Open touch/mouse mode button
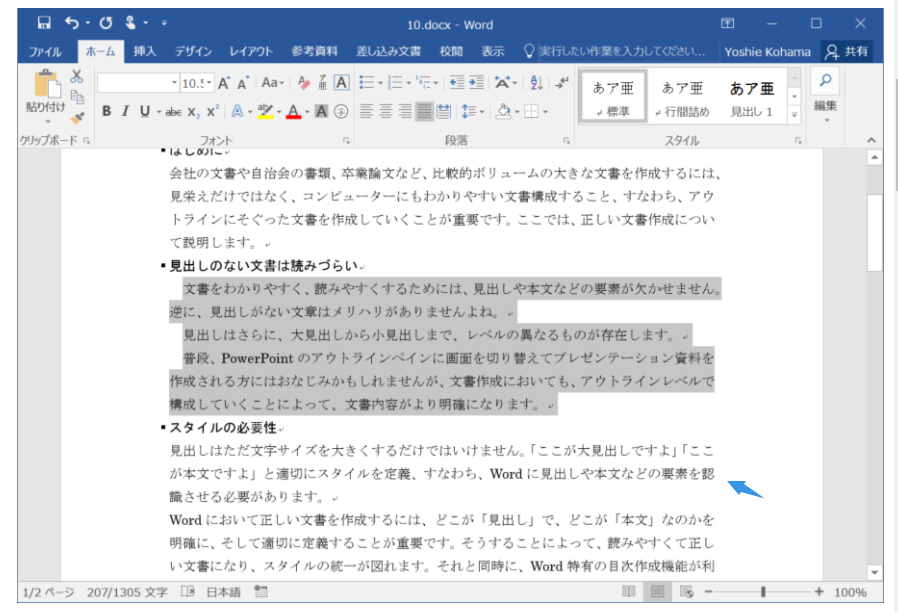Screen dimensions: 898x612 (131, 23)
